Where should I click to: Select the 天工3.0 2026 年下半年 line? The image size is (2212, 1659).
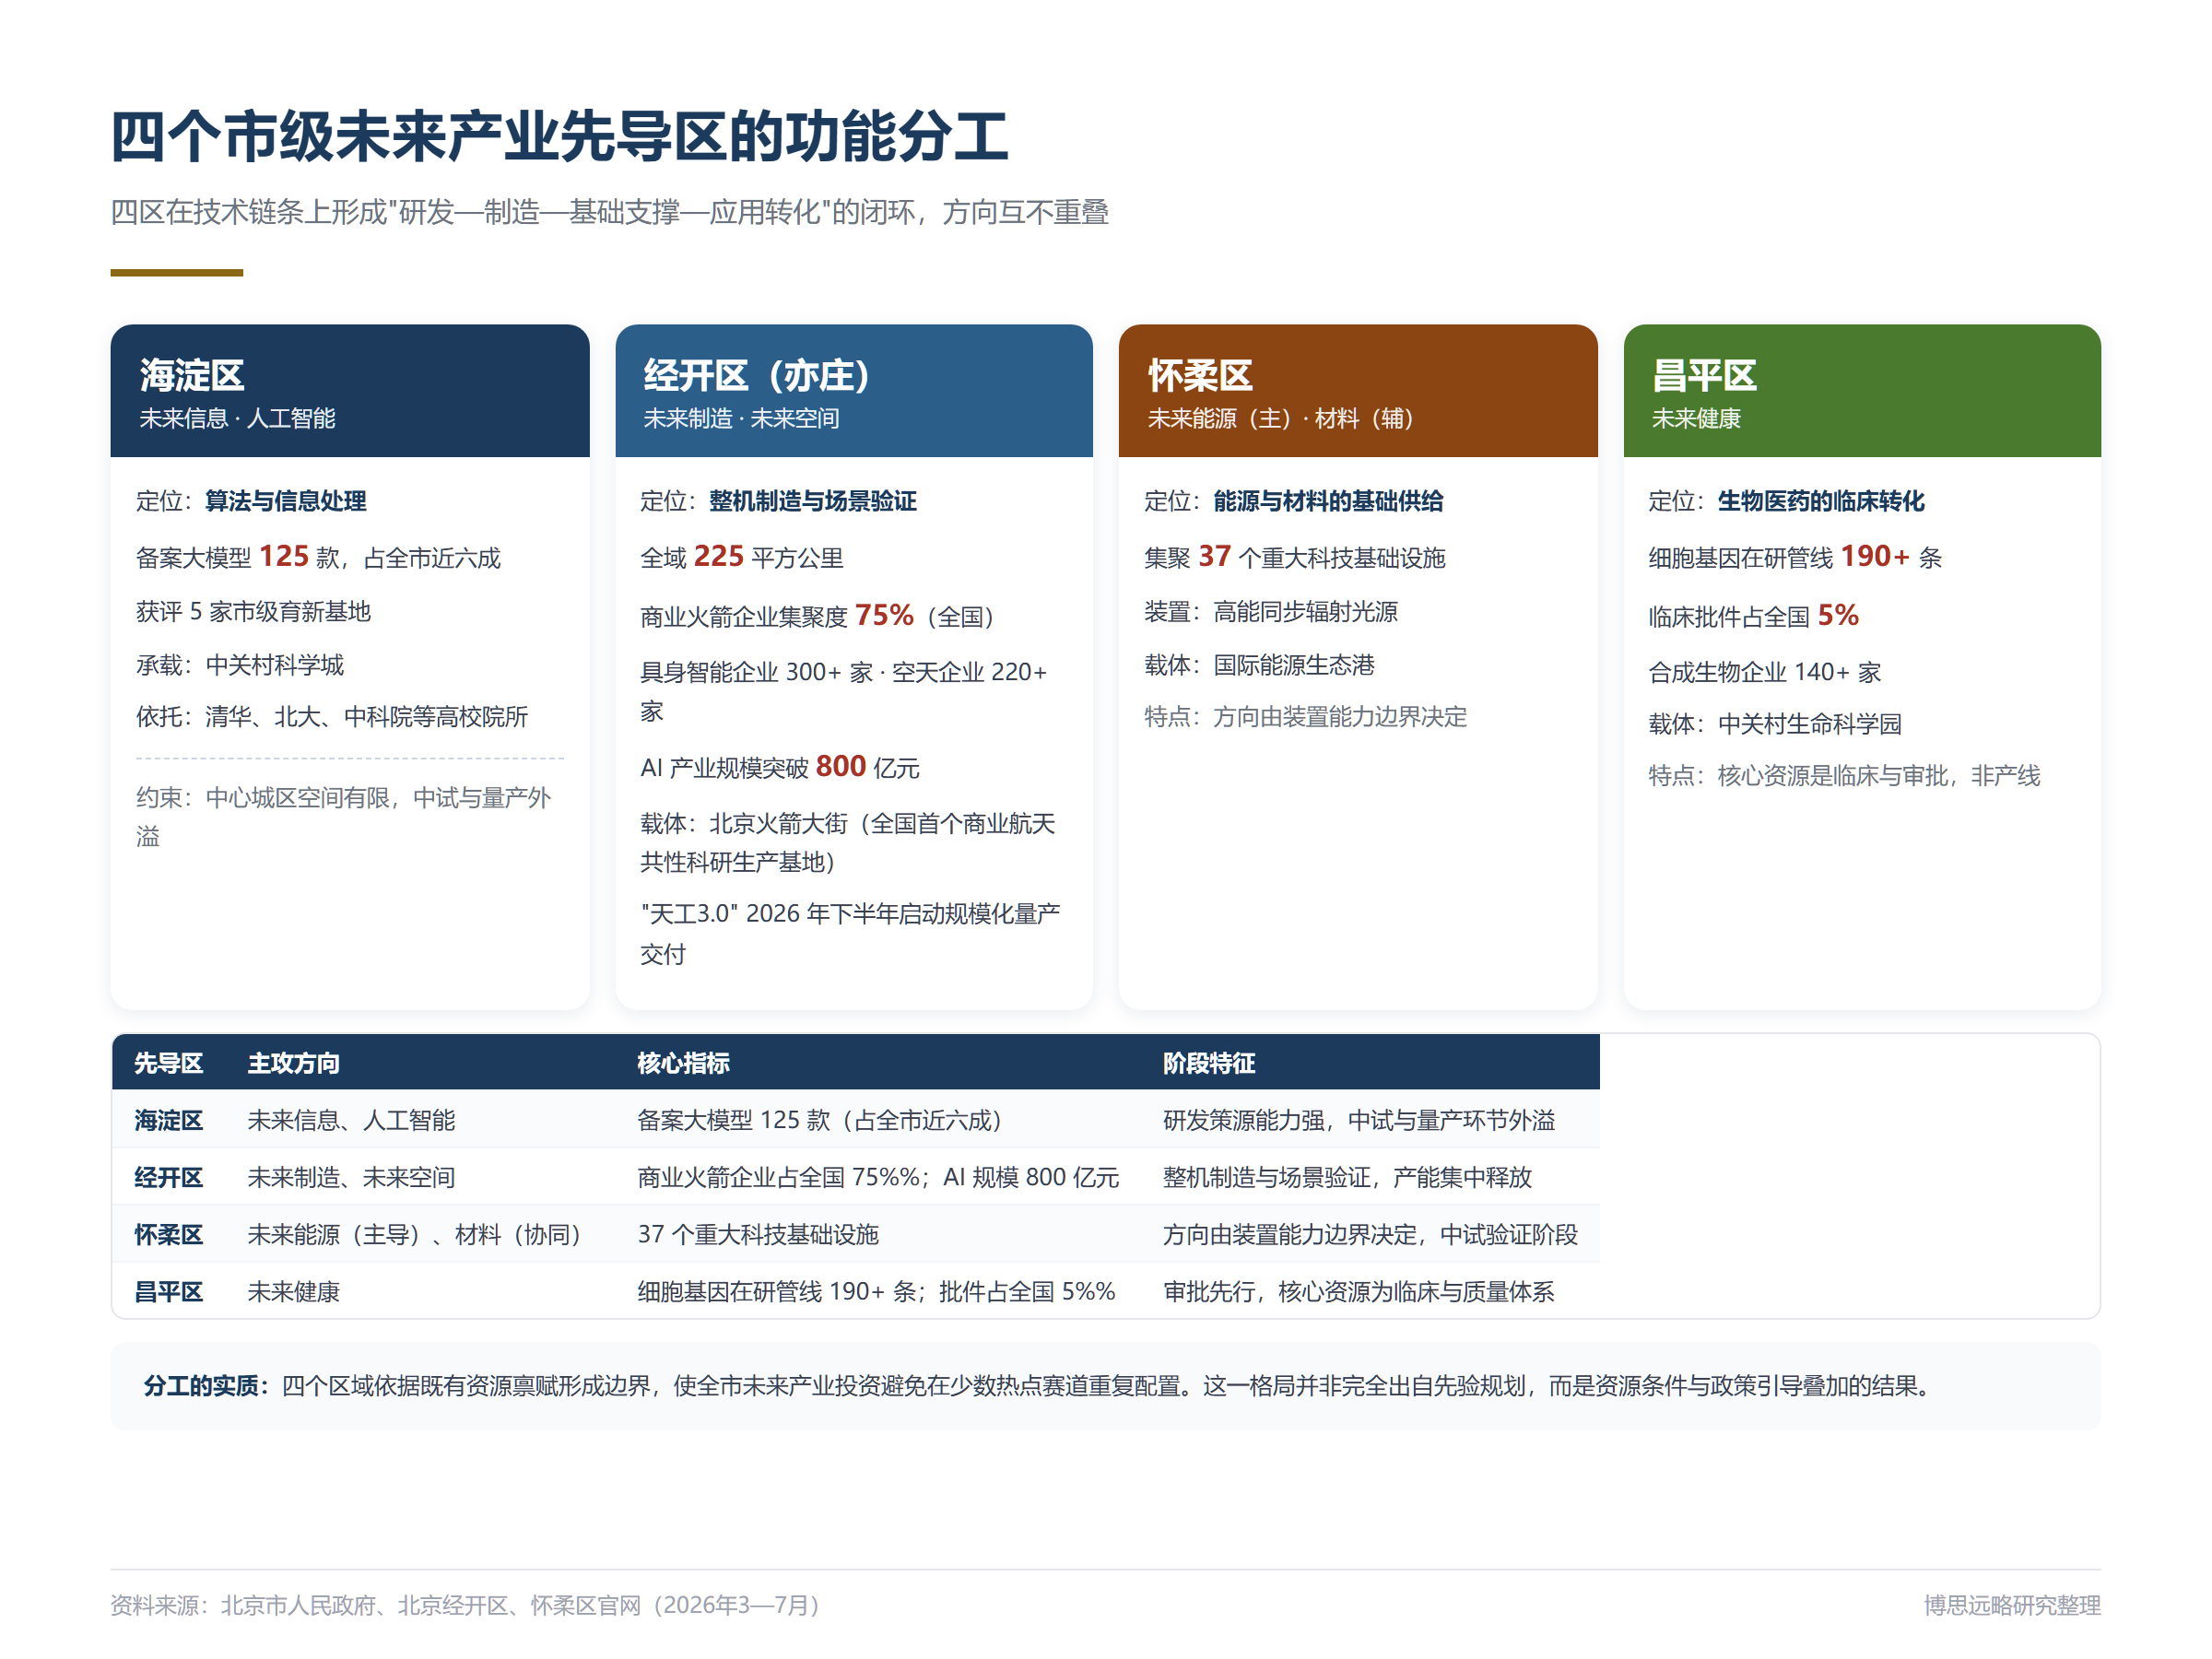[x=850, y=933]
